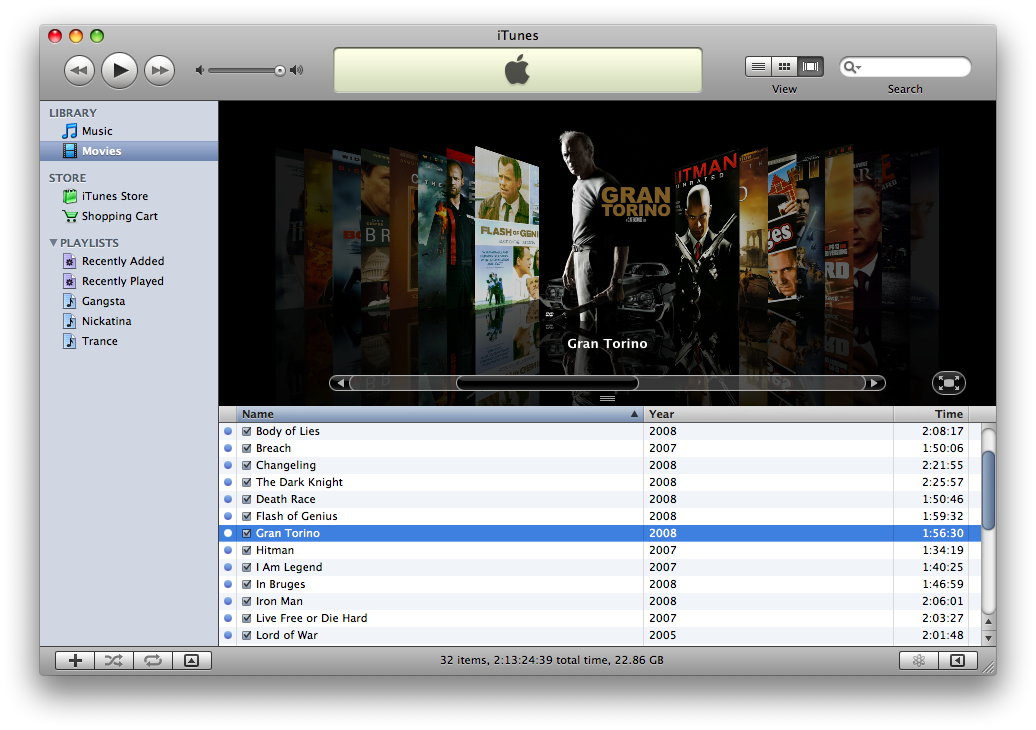Switch to grid view

pyautogui.click(x=784, y=67)
